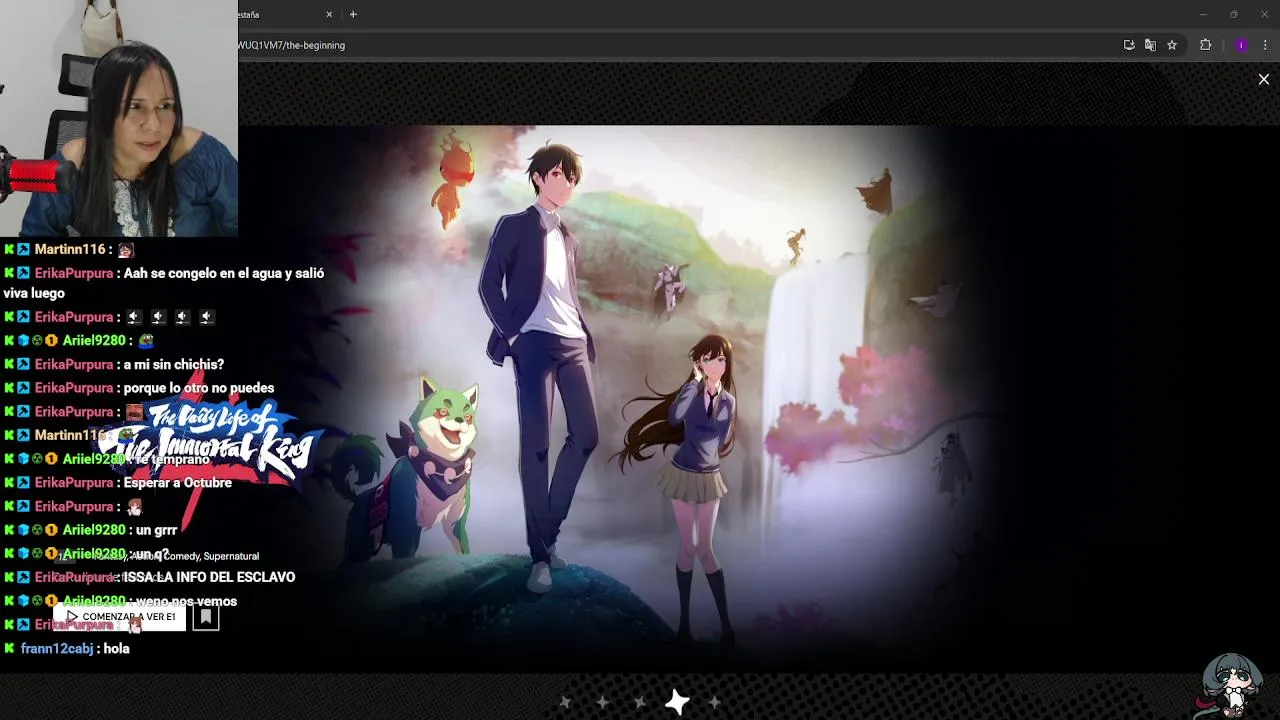Open the purple browser profile avatar
The image size is (1280, 720).
(x=1241, y=45)
